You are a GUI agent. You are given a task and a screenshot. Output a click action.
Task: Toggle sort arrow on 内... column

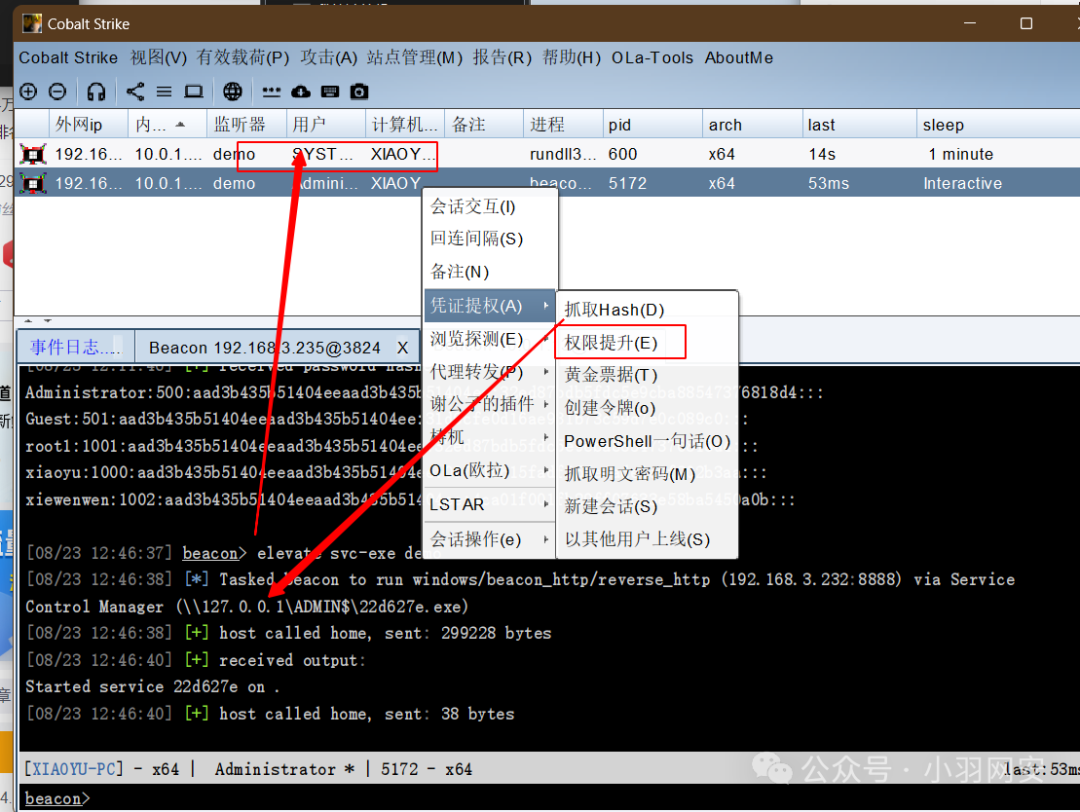click(x=180, y=125)
